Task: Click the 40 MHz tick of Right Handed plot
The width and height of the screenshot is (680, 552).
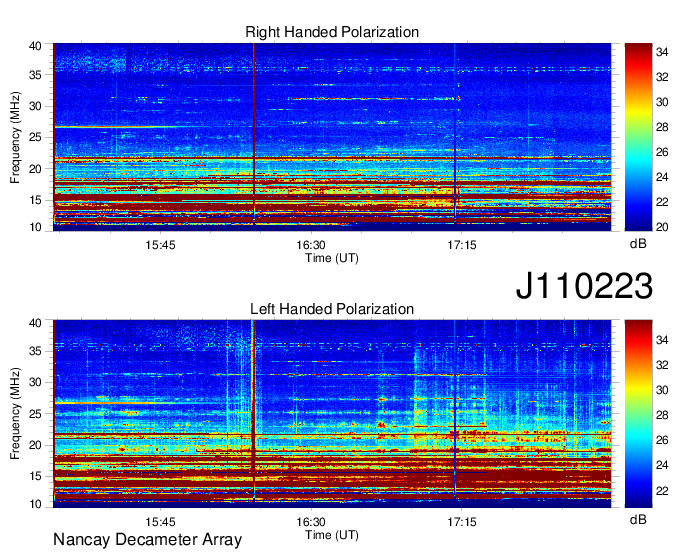Action: [x=35, y=46]
